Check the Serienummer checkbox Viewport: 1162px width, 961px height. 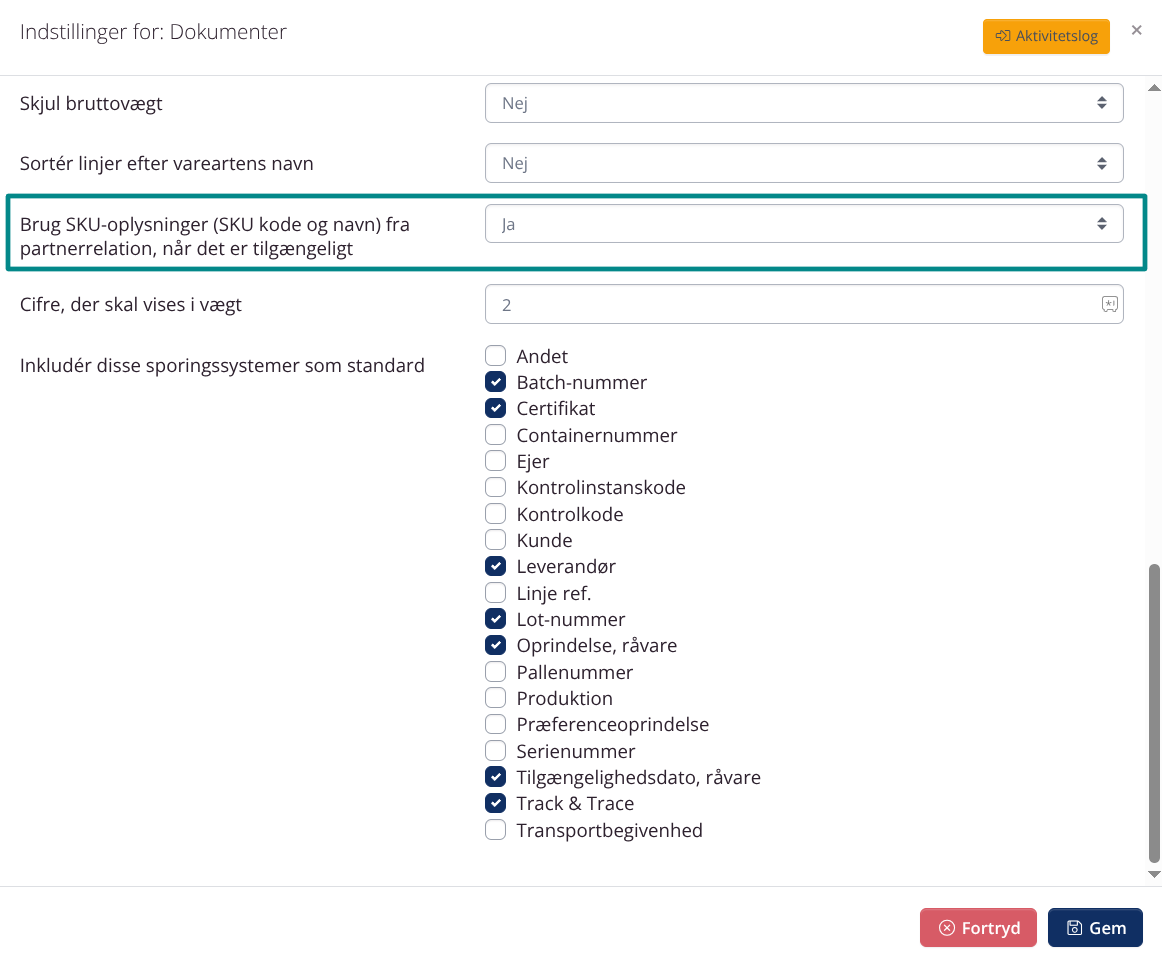[x=495, y=751]
